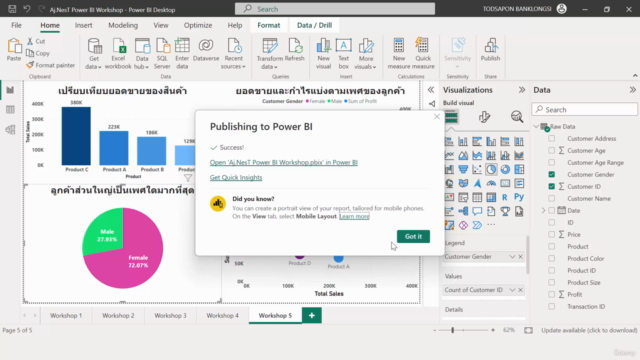Click the Enter data icon

pyautogui.click(x=182, y=46)
